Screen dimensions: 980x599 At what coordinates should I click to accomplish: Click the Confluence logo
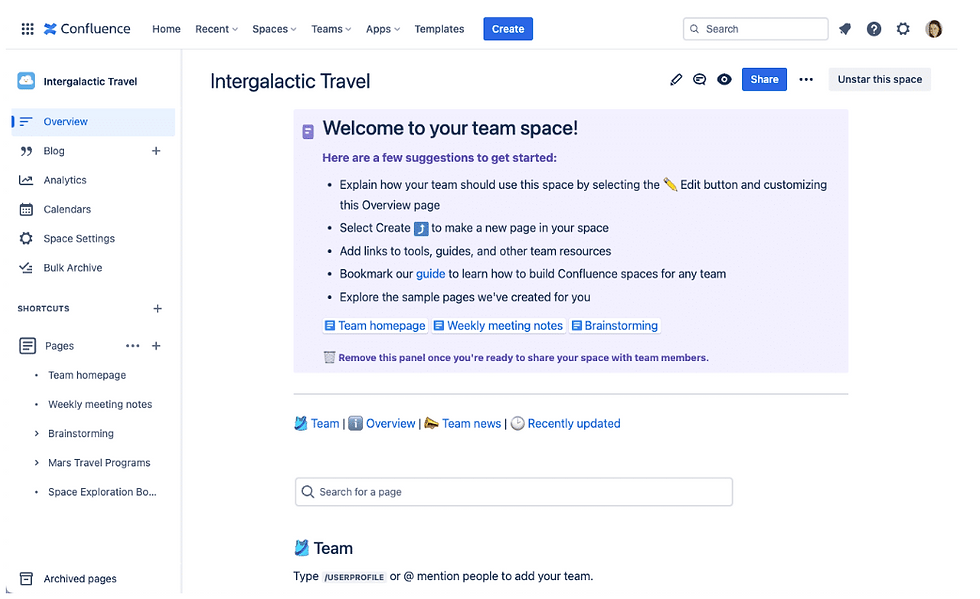tap(87, 29)
